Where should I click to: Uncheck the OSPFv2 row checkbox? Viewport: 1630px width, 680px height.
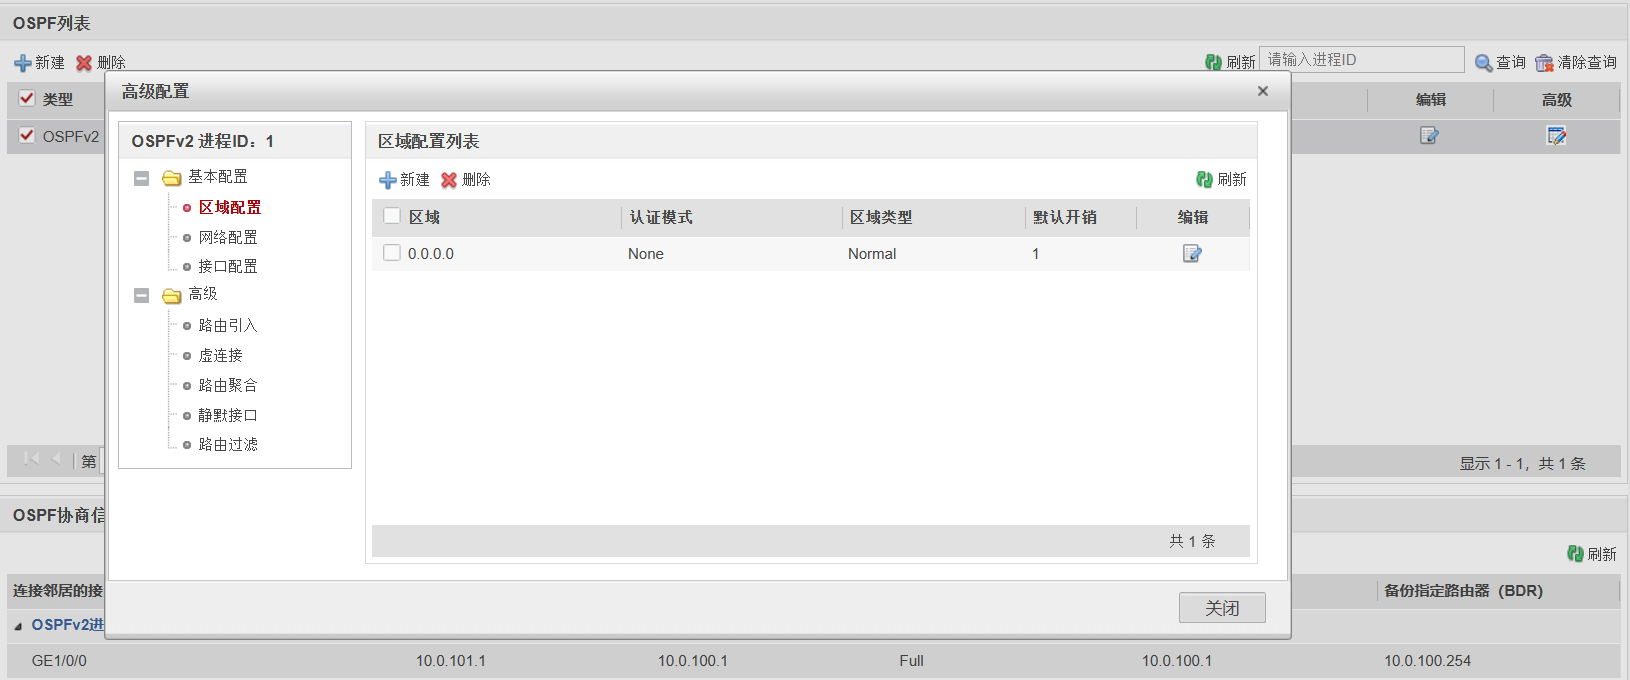tap(27, 135)
